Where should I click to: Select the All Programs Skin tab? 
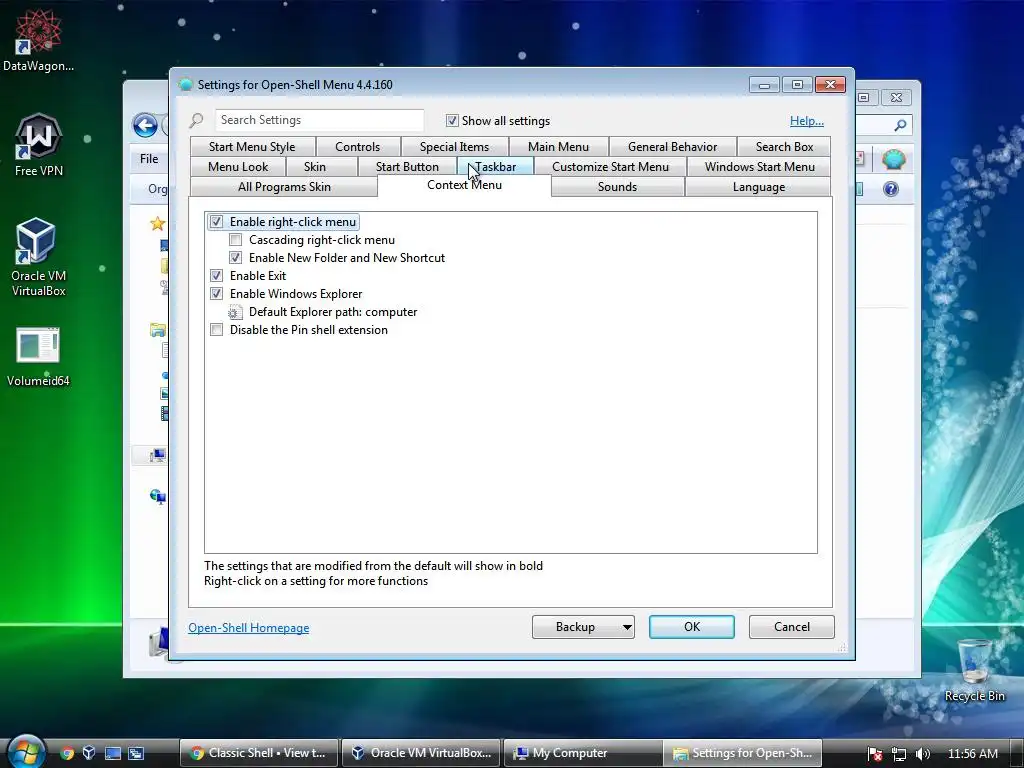tap(284, 187)
